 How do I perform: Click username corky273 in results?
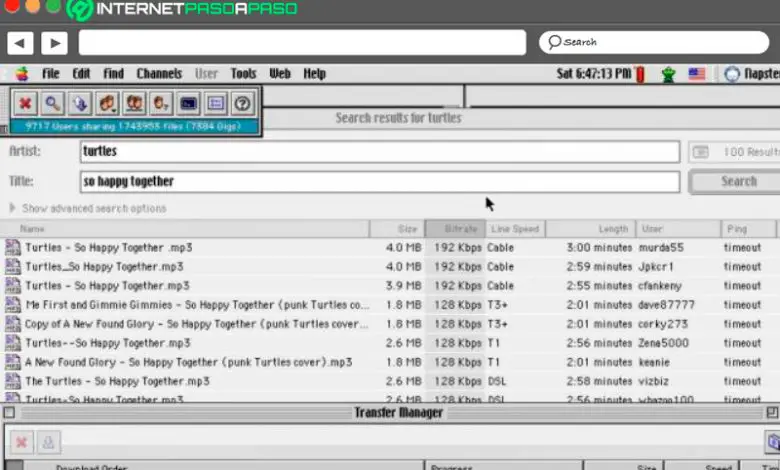point(663,324)
